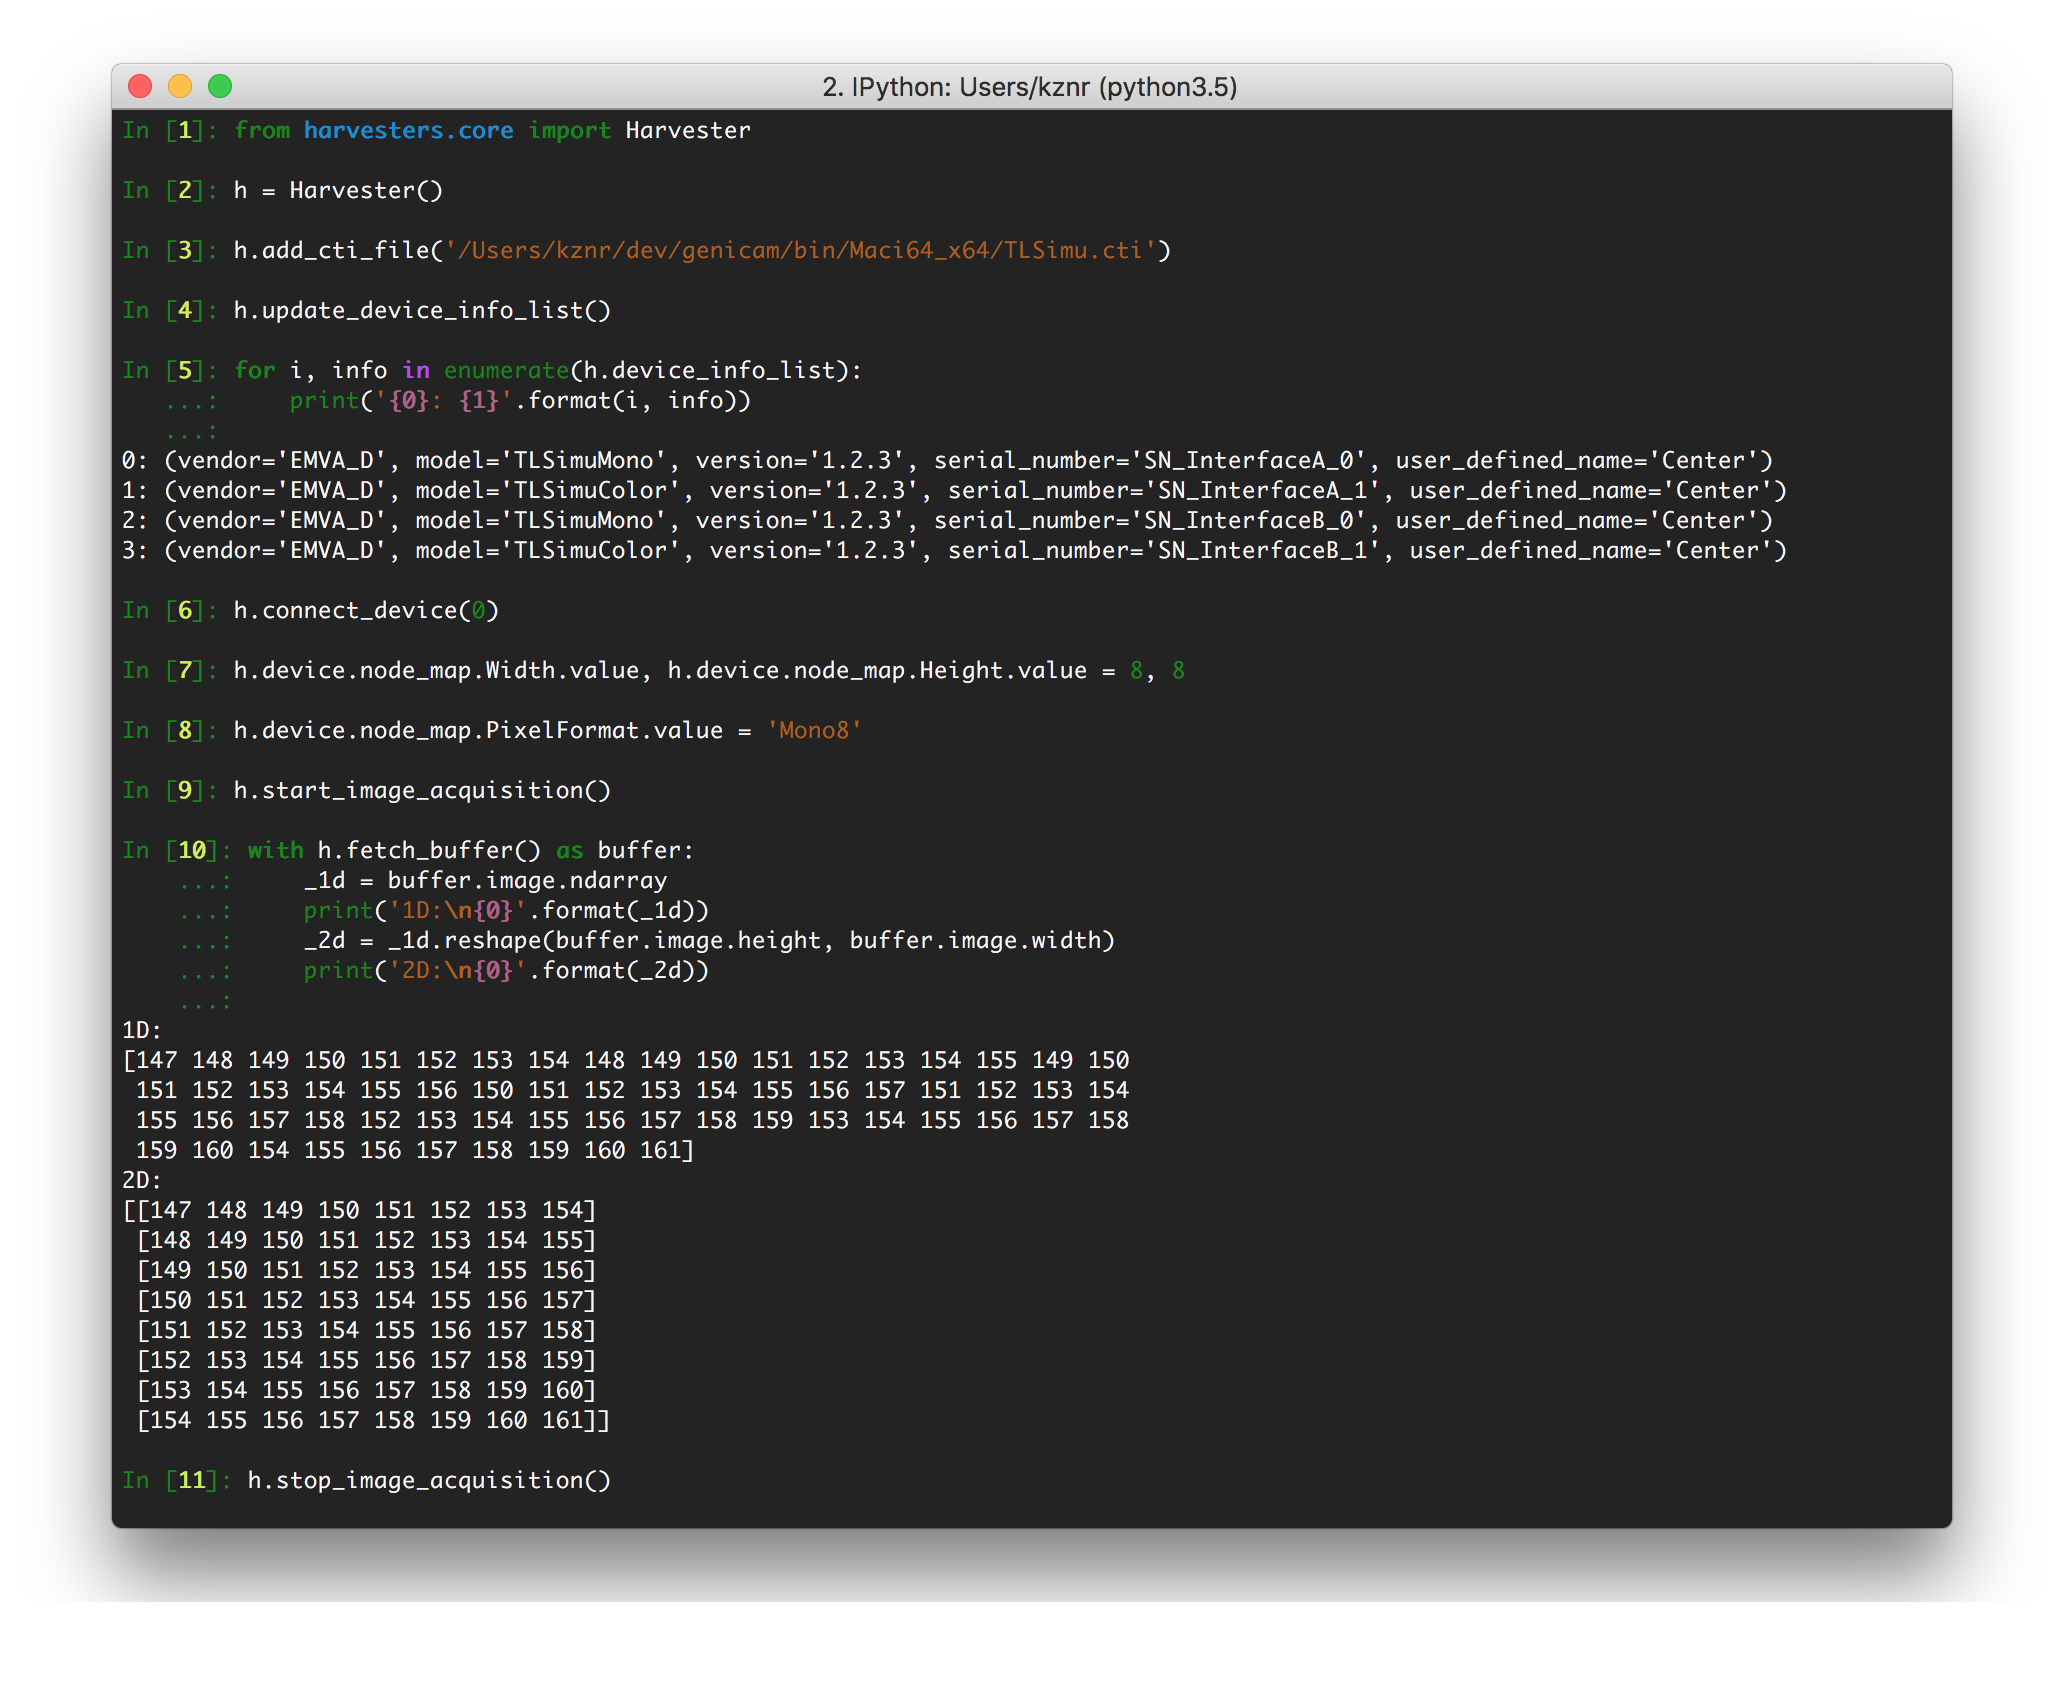Click the 'h = Harvester()' line
This screenshot has width=2064, height=1688.
click(x=338, y=191)
